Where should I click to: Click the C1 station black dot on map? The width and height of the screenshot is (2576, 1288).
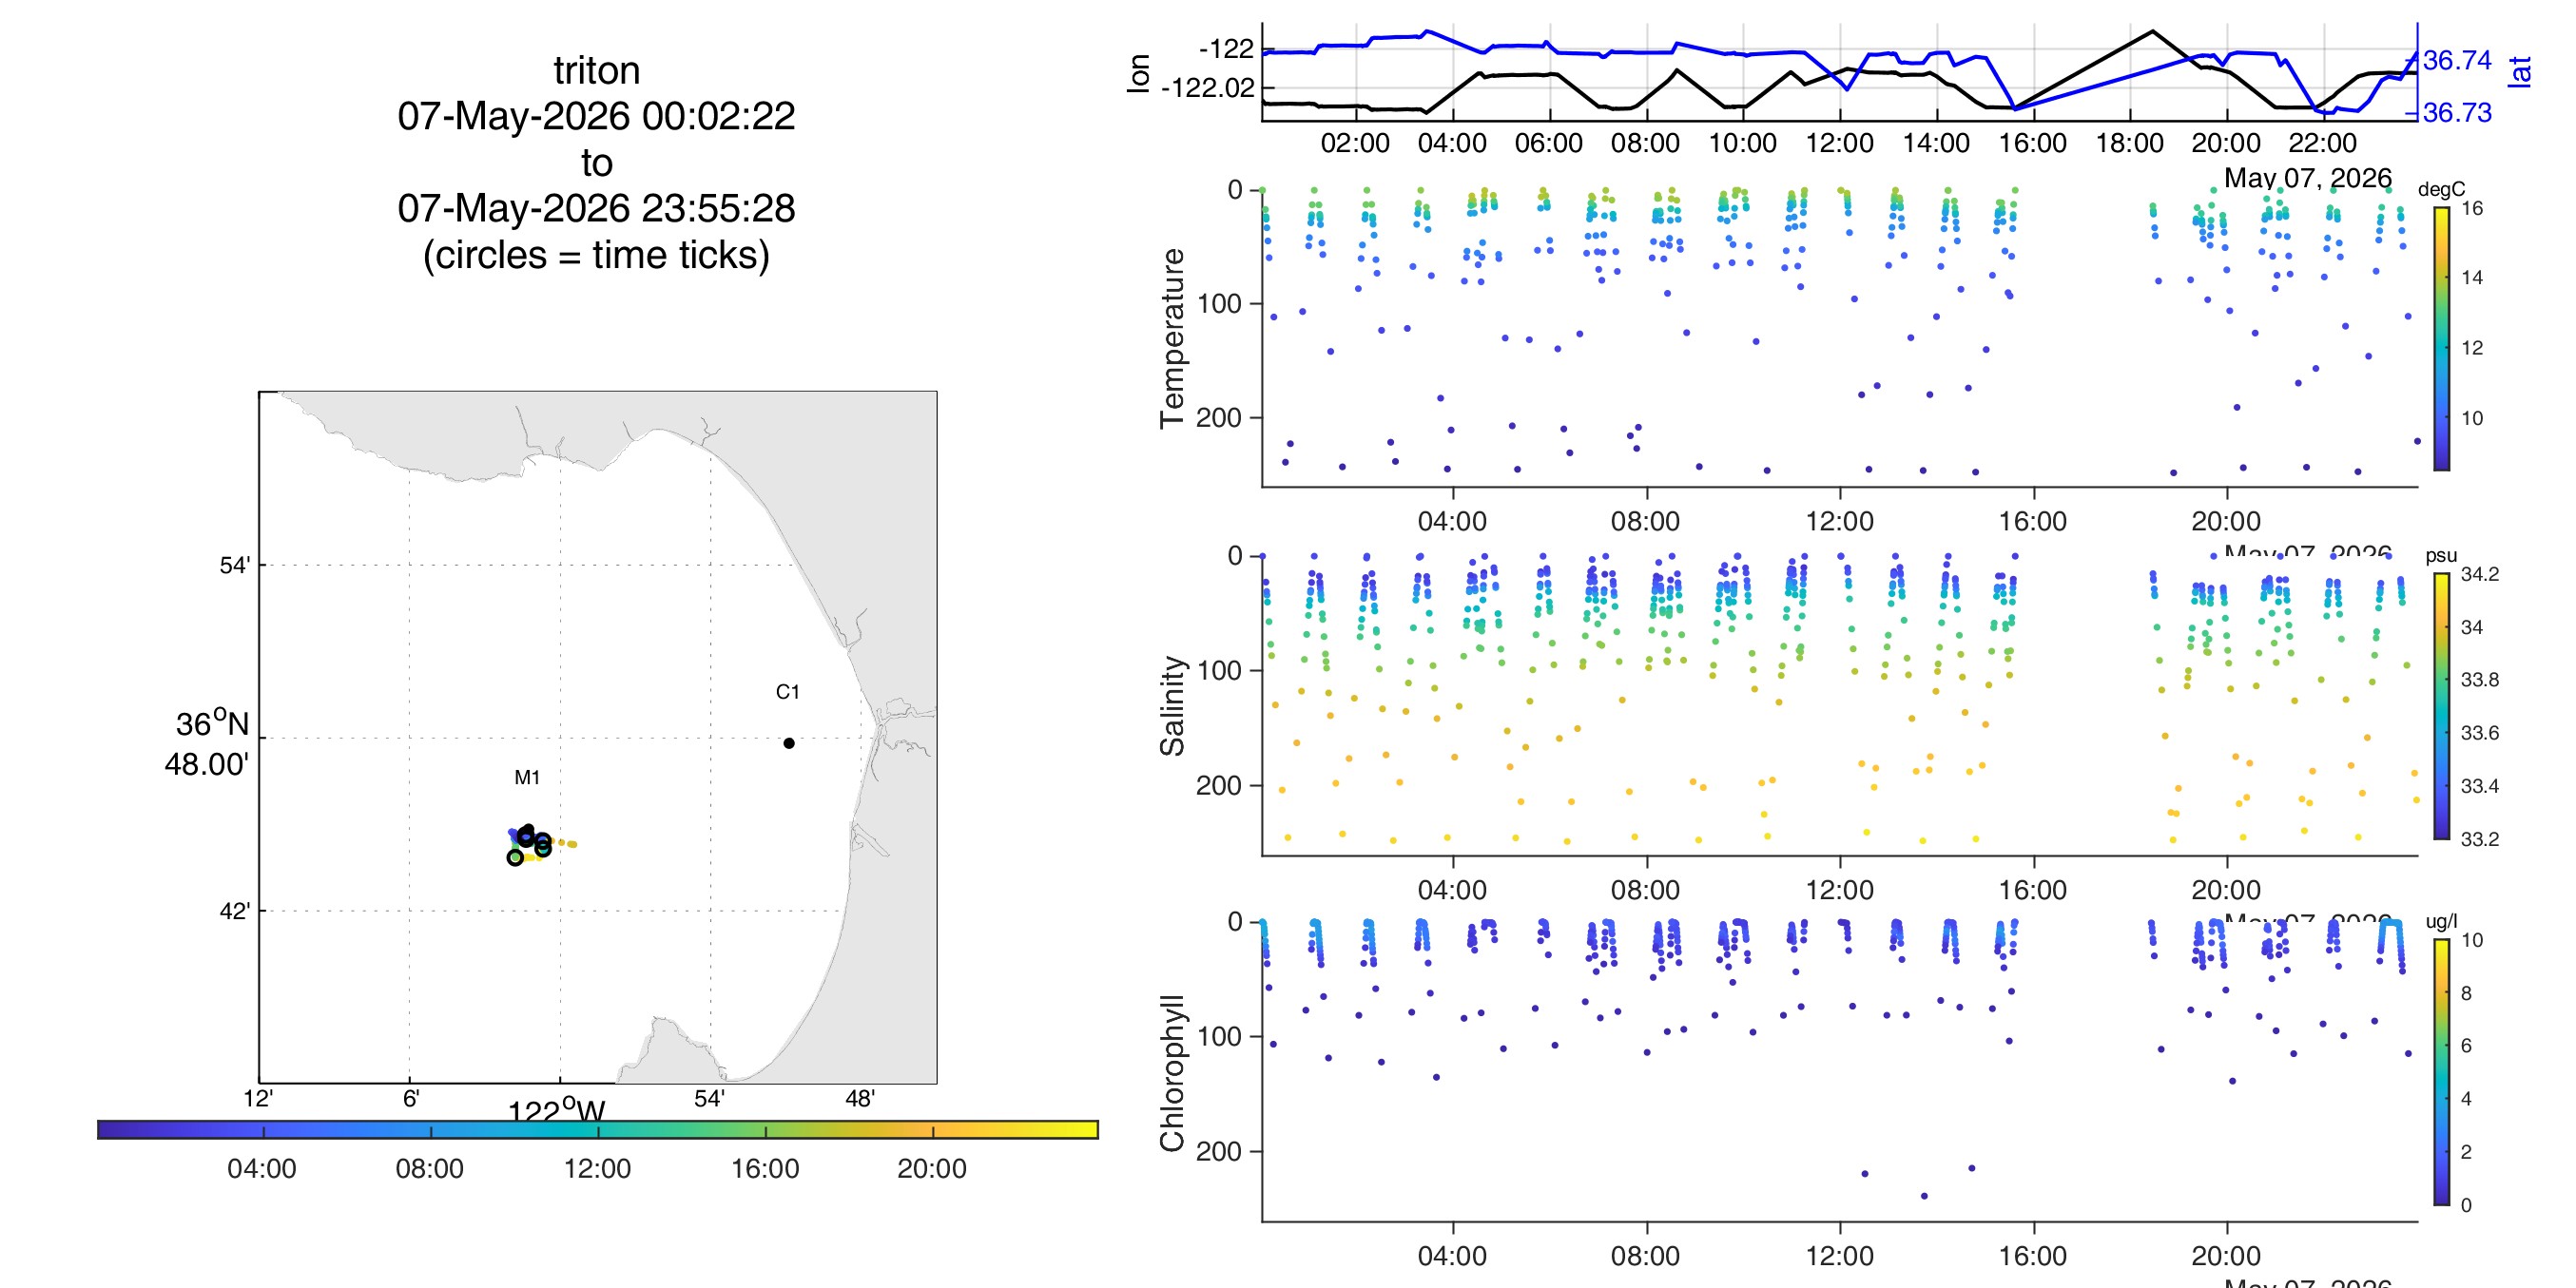(x=789, y=743)
